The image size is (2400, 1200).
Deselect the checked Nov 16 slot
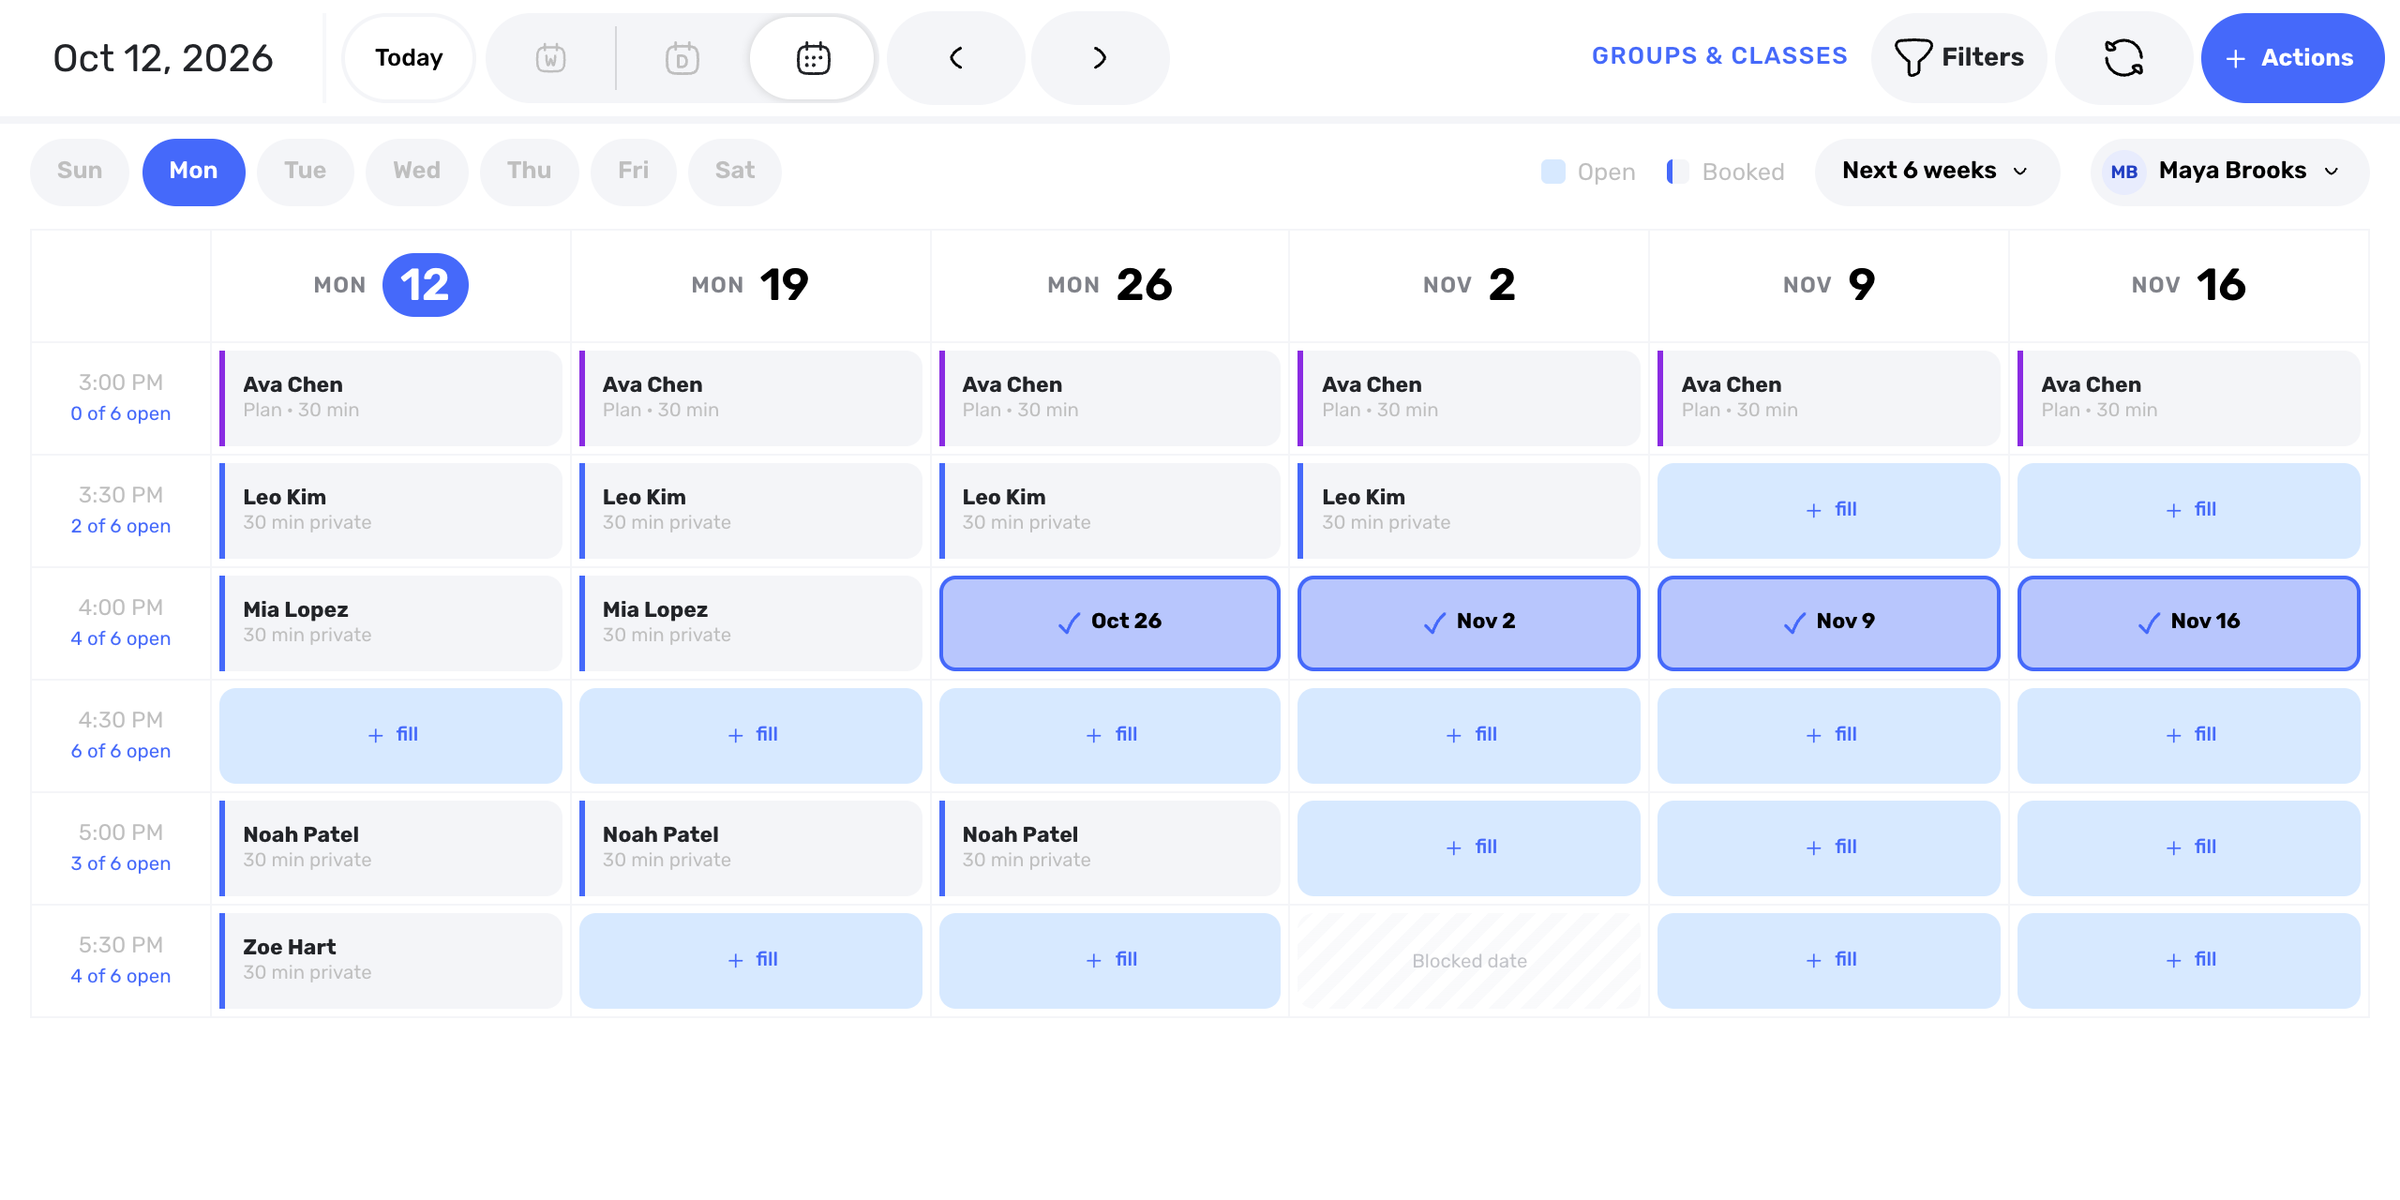(x=2188, y=622)
